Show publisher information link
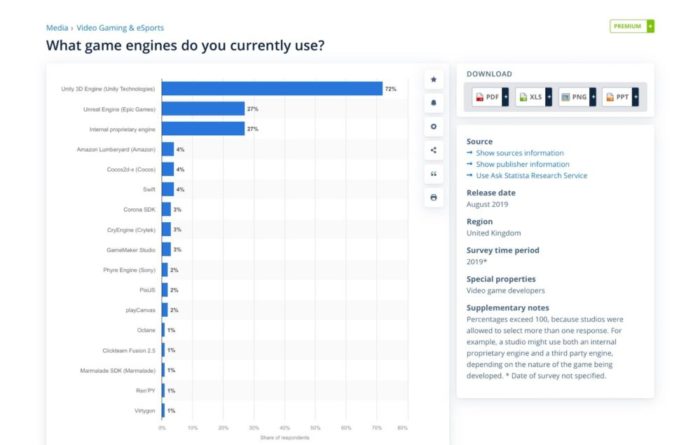This screenshot has height=445, width=700. click(x=522, y=164)
